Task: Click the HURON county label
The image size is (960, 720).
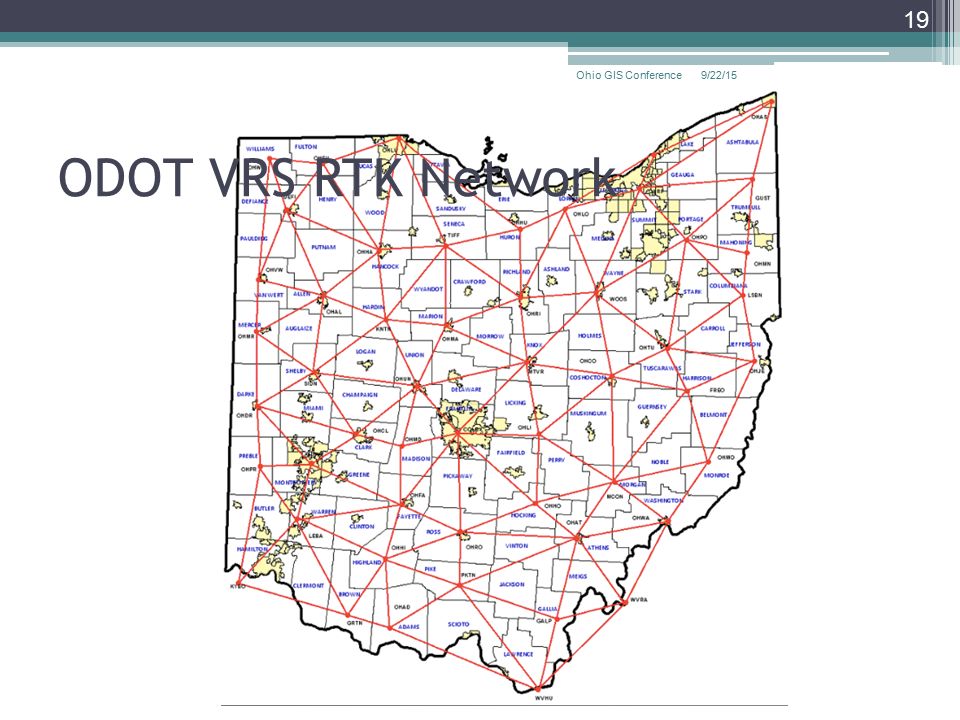Action: [509, 238]
